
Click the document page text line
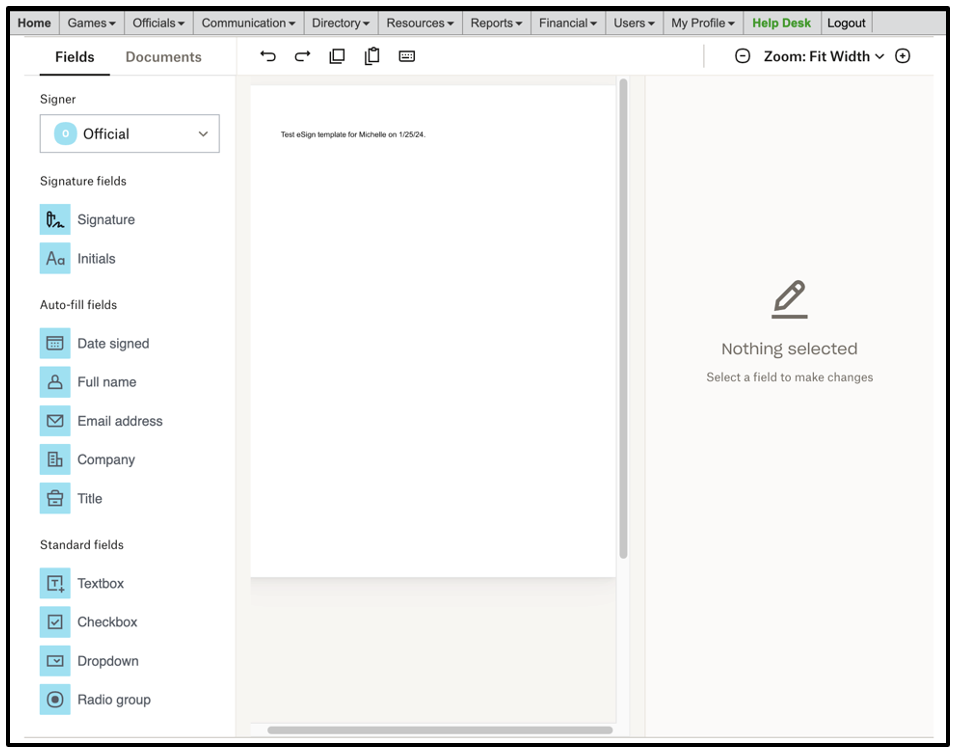tap(353, 134)
